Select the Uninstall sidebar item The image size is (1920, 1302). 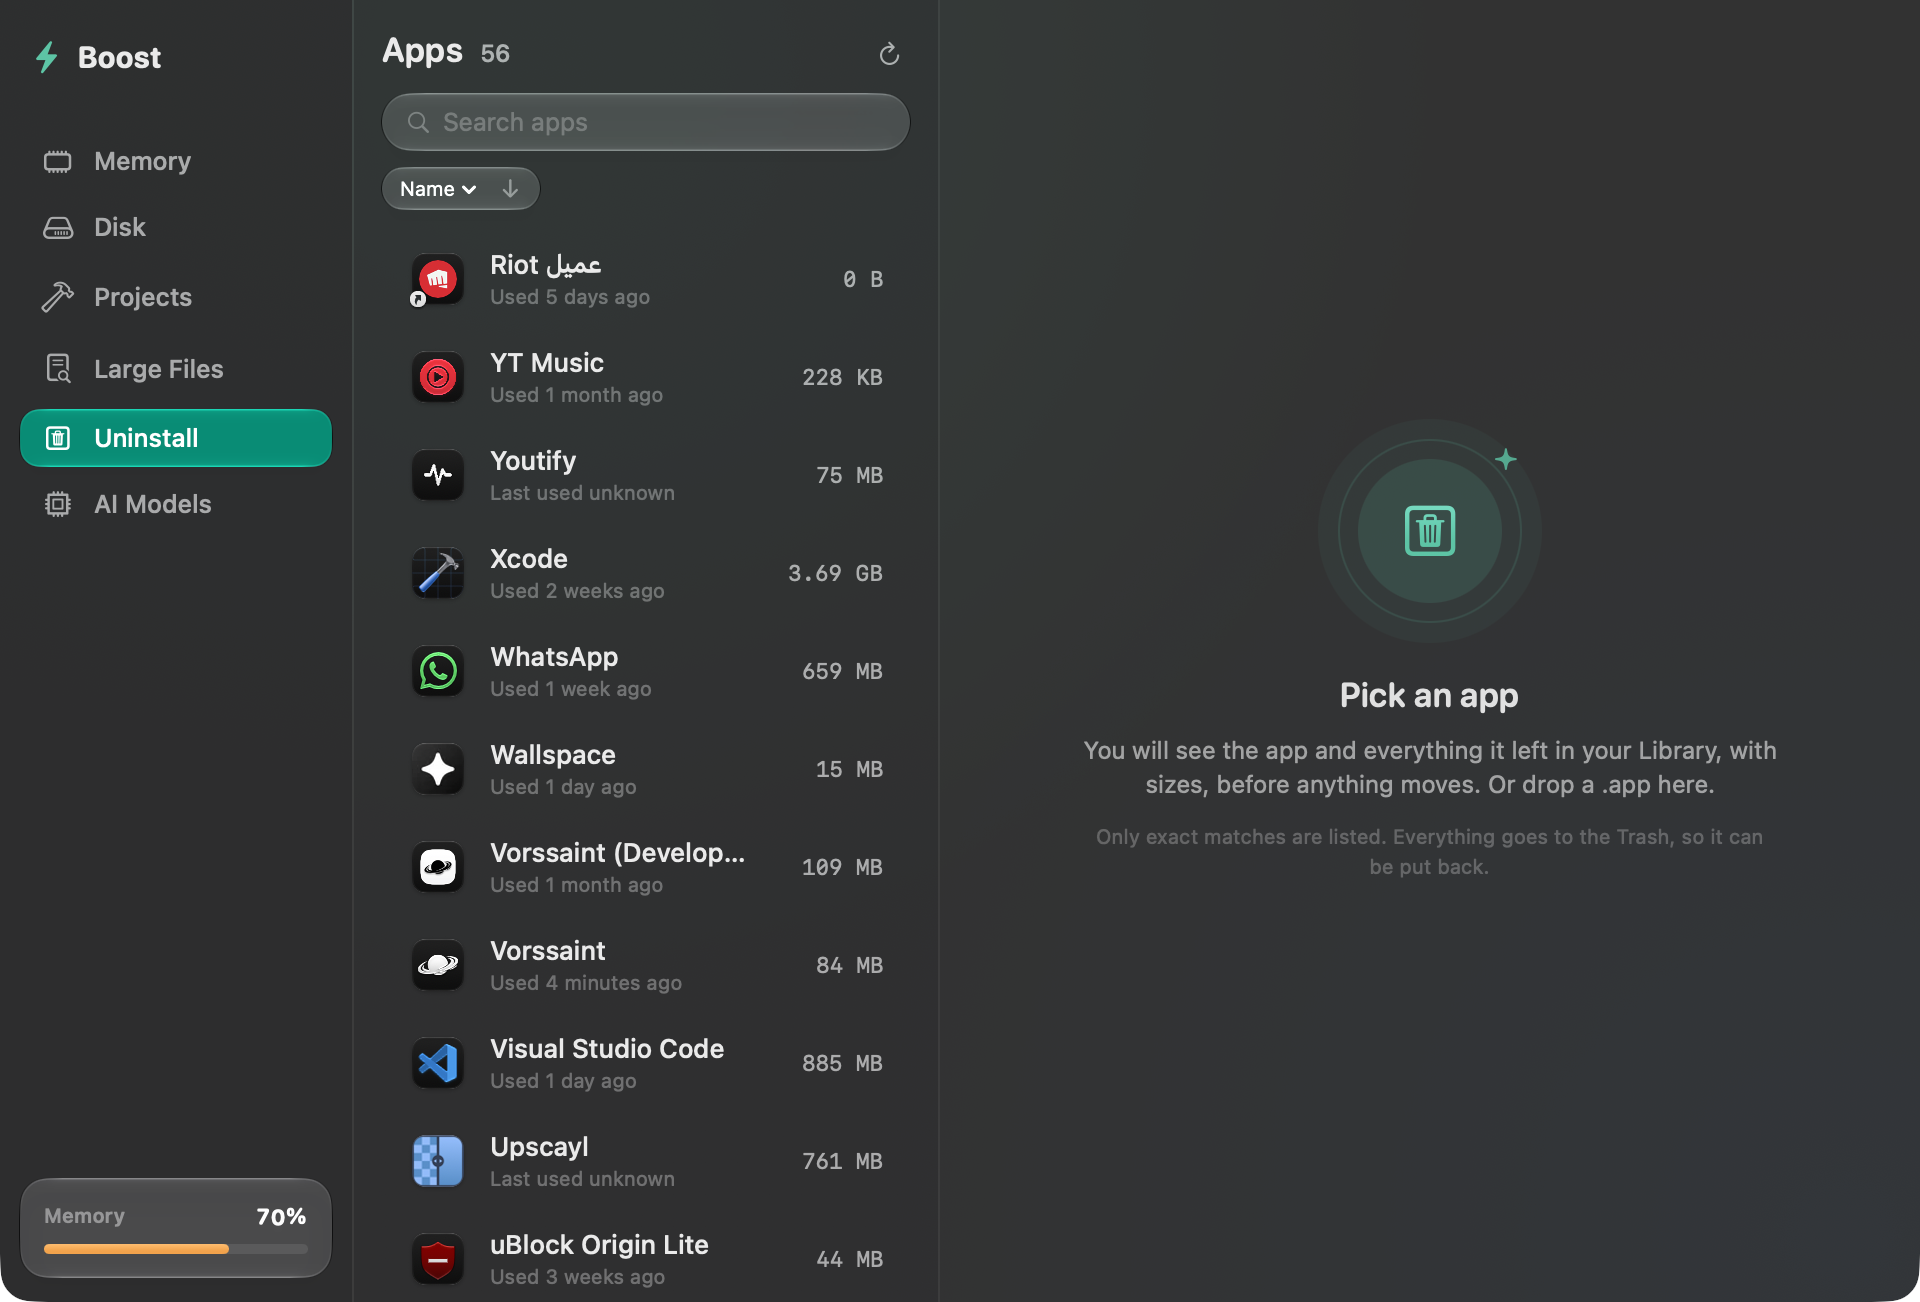(176, 438)
